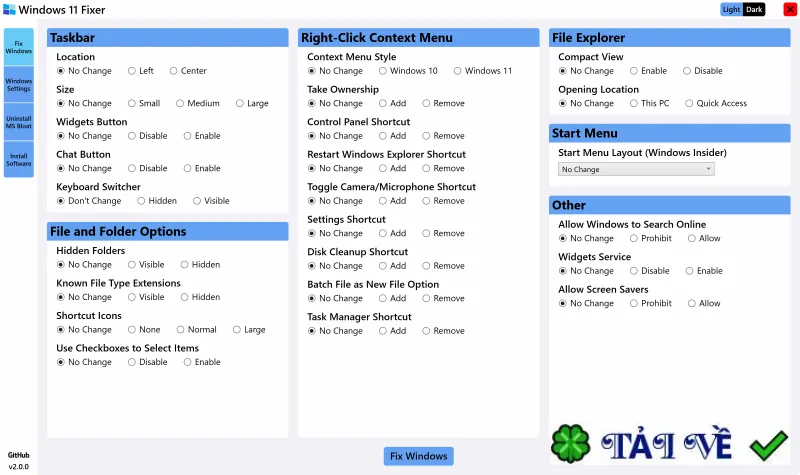800x475 pixels.
Task: Select Remove for Take Ownership
Action: coord(443,103)
